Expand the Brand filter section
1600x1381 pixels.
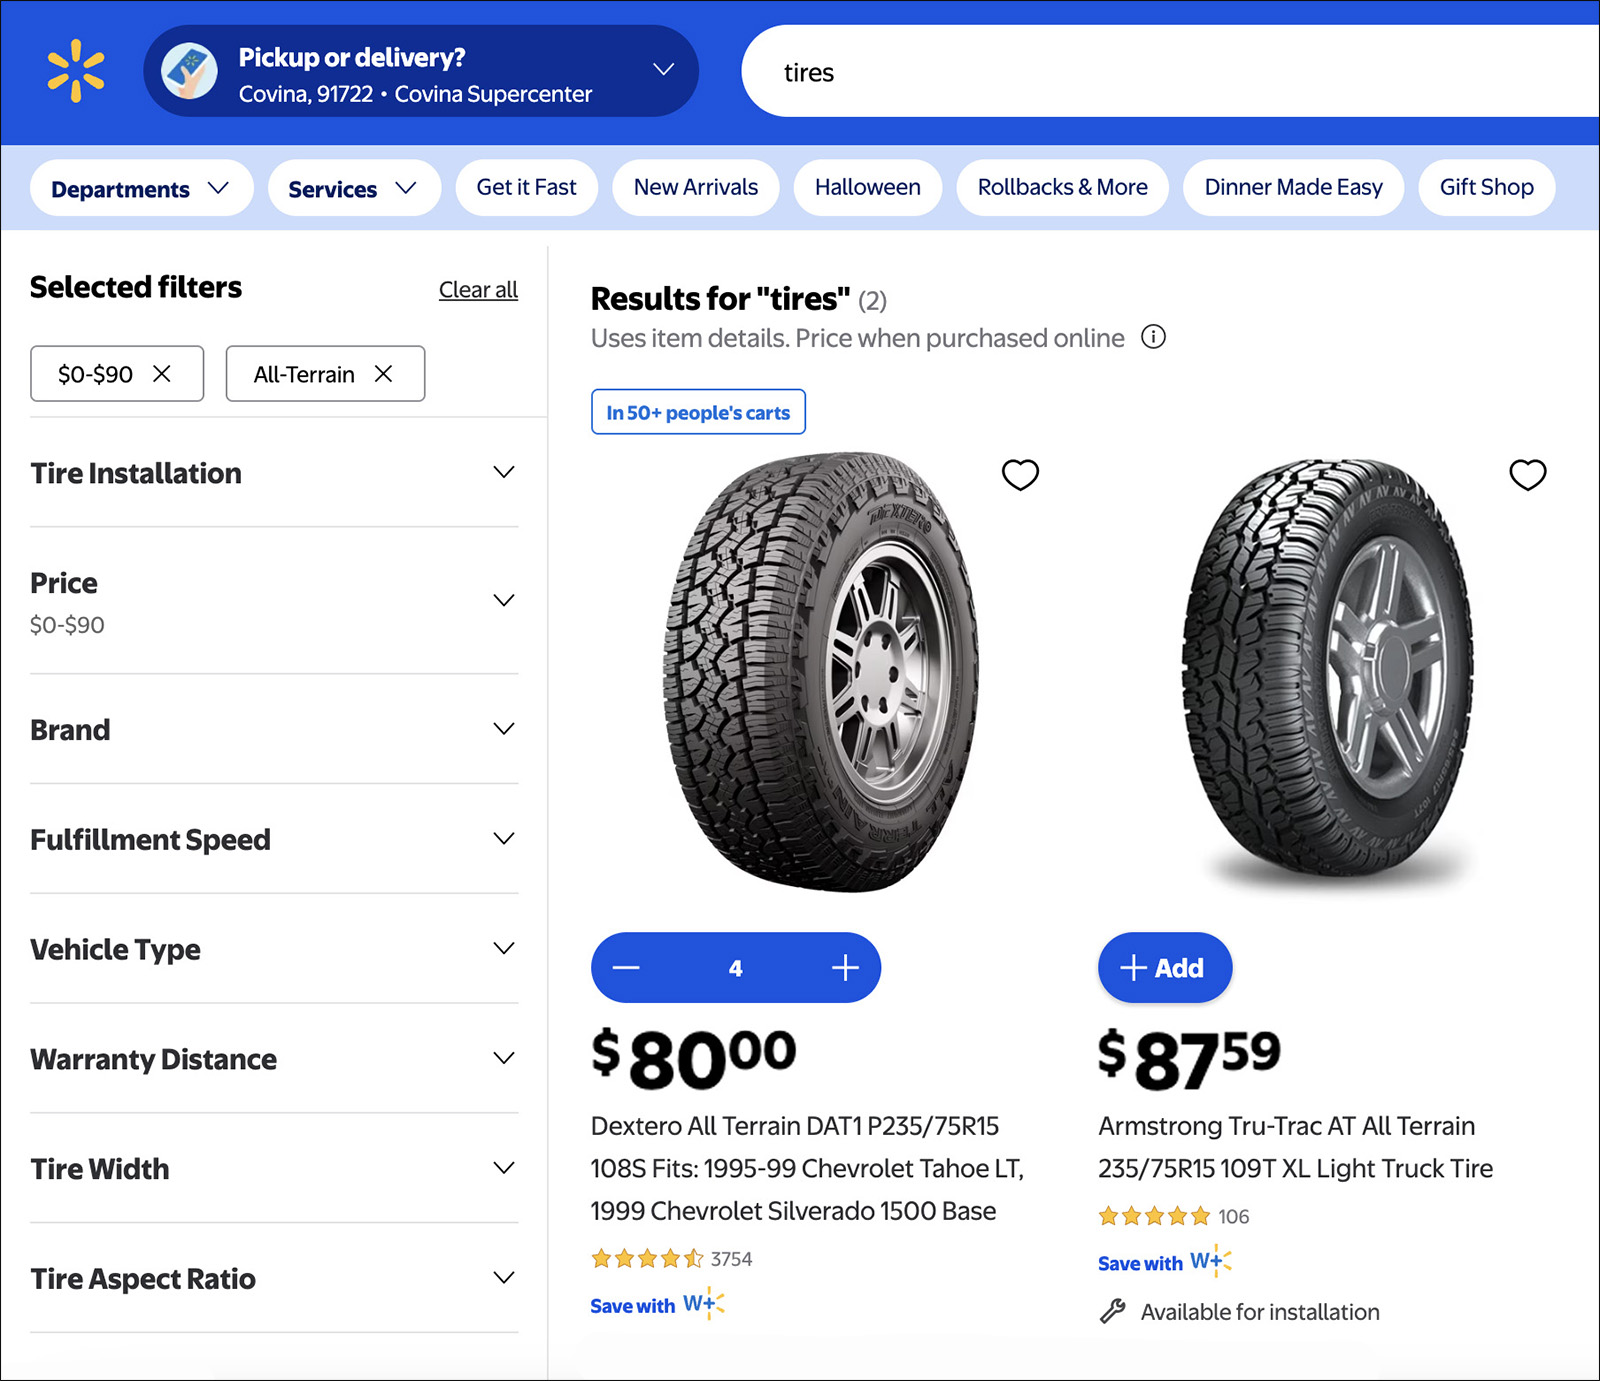(274, 729)
